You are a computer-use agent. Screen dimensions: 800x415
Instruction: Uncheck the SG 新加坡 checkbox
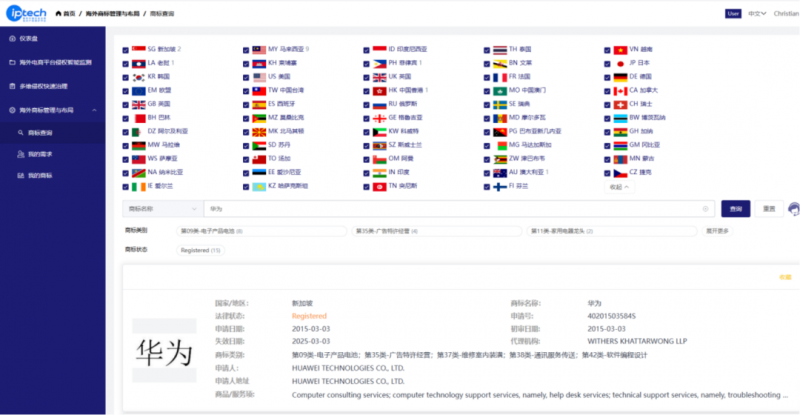tap(125, 48)
